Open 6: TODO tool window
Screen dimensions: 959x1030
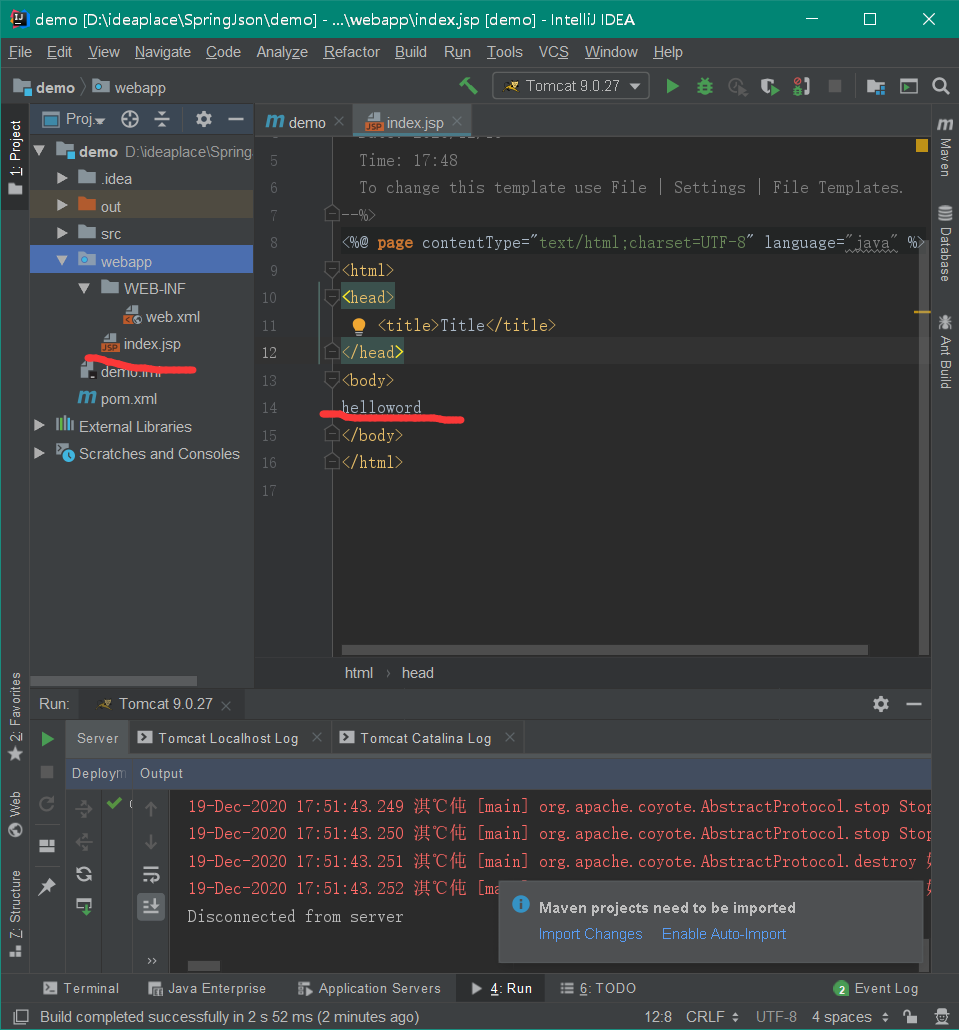tap(598, 989)
